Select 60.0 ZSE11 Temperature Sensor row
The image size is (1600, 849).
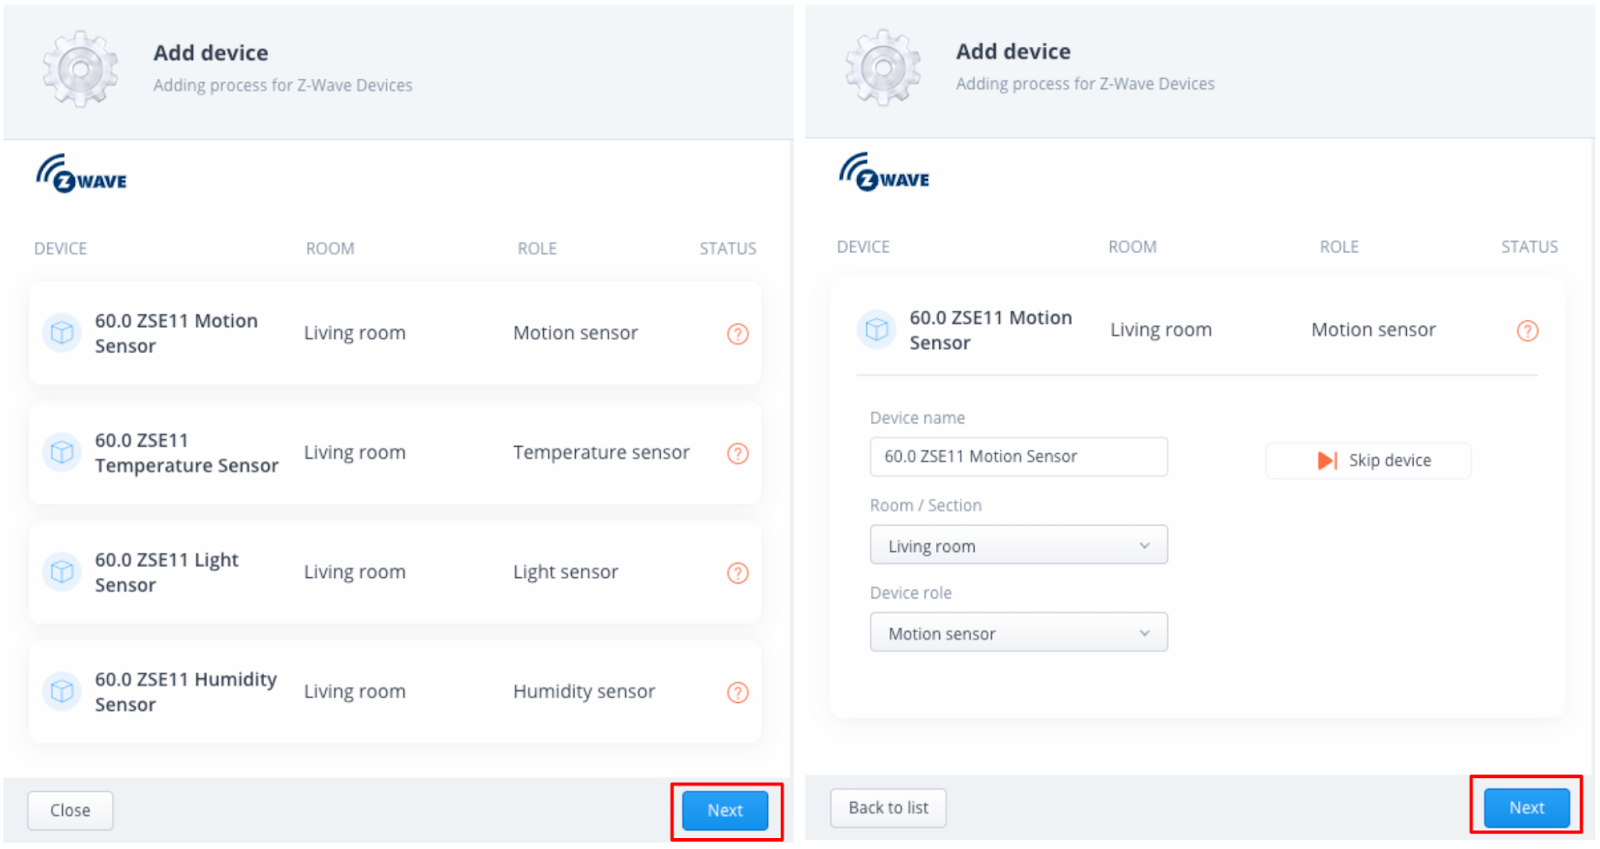(x=395, y=452)
